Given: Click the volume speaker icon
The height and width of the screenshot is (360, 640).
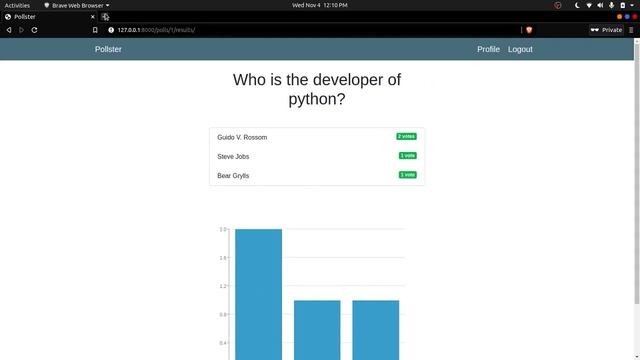Looking at the screenshot, I should pos(600,5).
